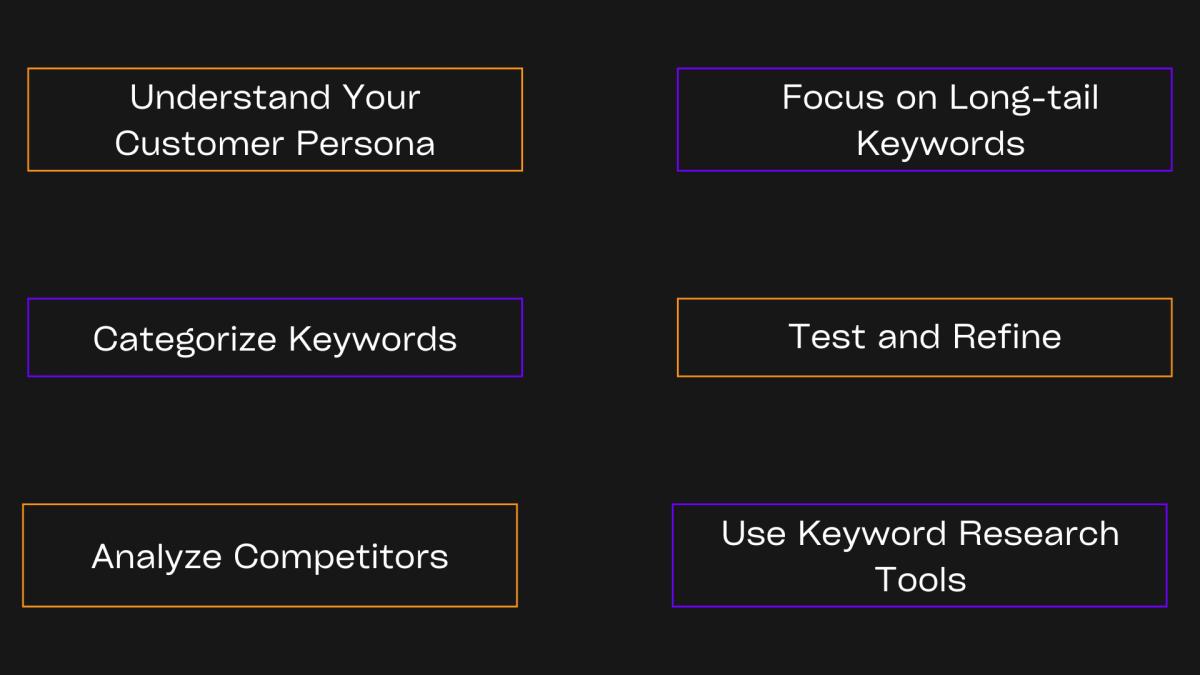
Task: Select the word Use in bottom-right box
Action: click(754, 533)
